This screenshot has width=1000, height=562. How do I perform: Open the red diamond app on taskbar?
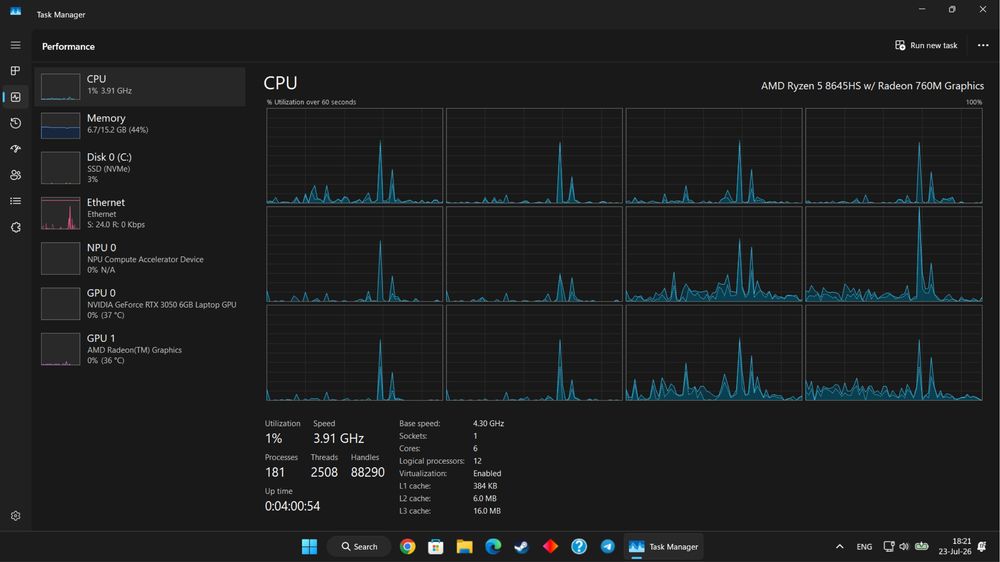point(550,547)
